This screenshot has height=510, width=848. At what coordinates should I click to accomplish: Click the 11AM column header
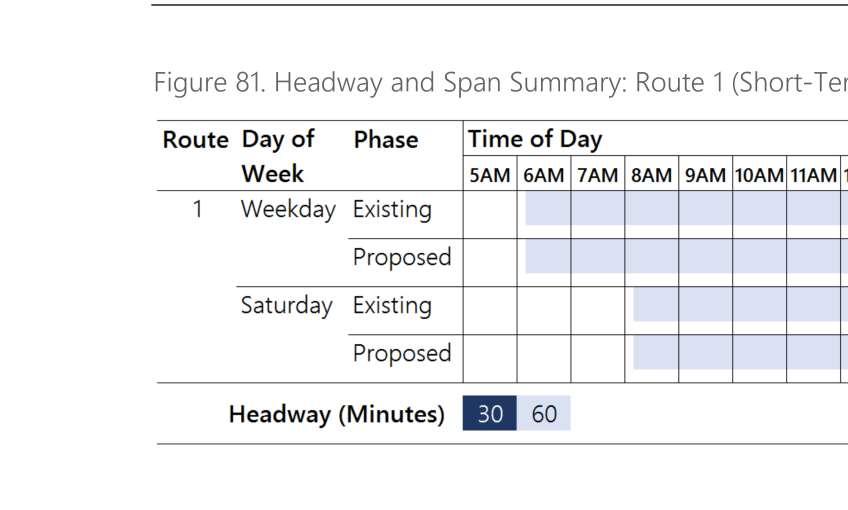click(813, 175)
